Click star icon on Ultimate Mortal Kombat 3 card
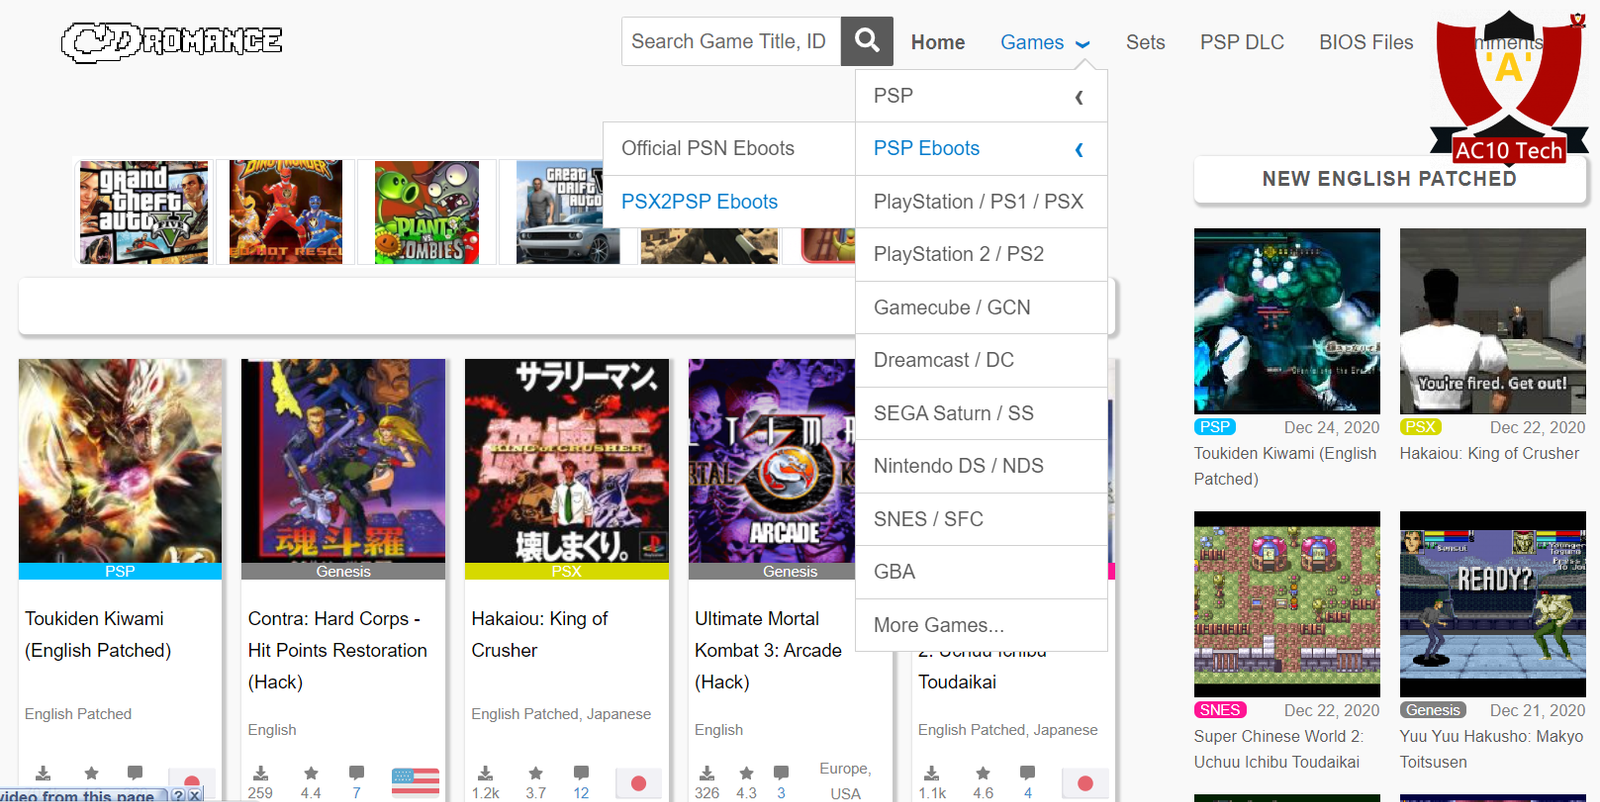Viewport: 1600px width, 802px height. tap(746, 773)
